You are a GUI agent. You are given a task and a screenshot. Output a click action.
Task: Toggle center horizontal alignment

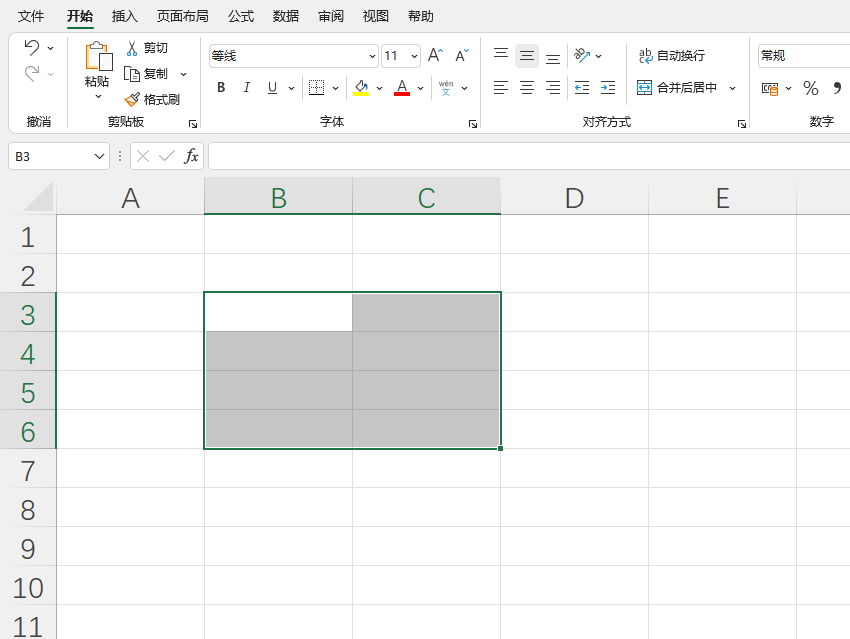click(x=527, y=87)
